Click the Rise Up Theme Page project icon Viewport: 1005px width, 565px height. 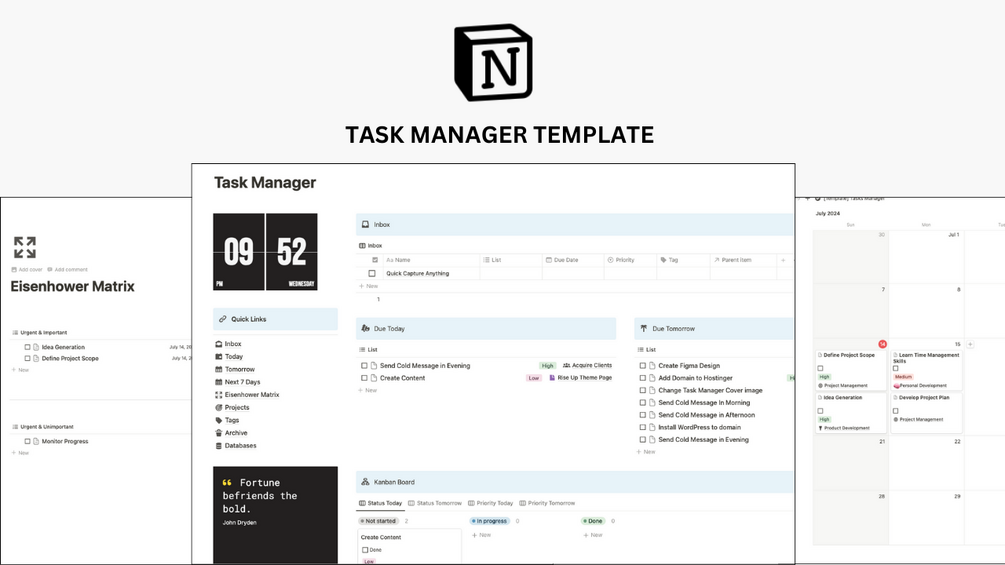[552, 378]
